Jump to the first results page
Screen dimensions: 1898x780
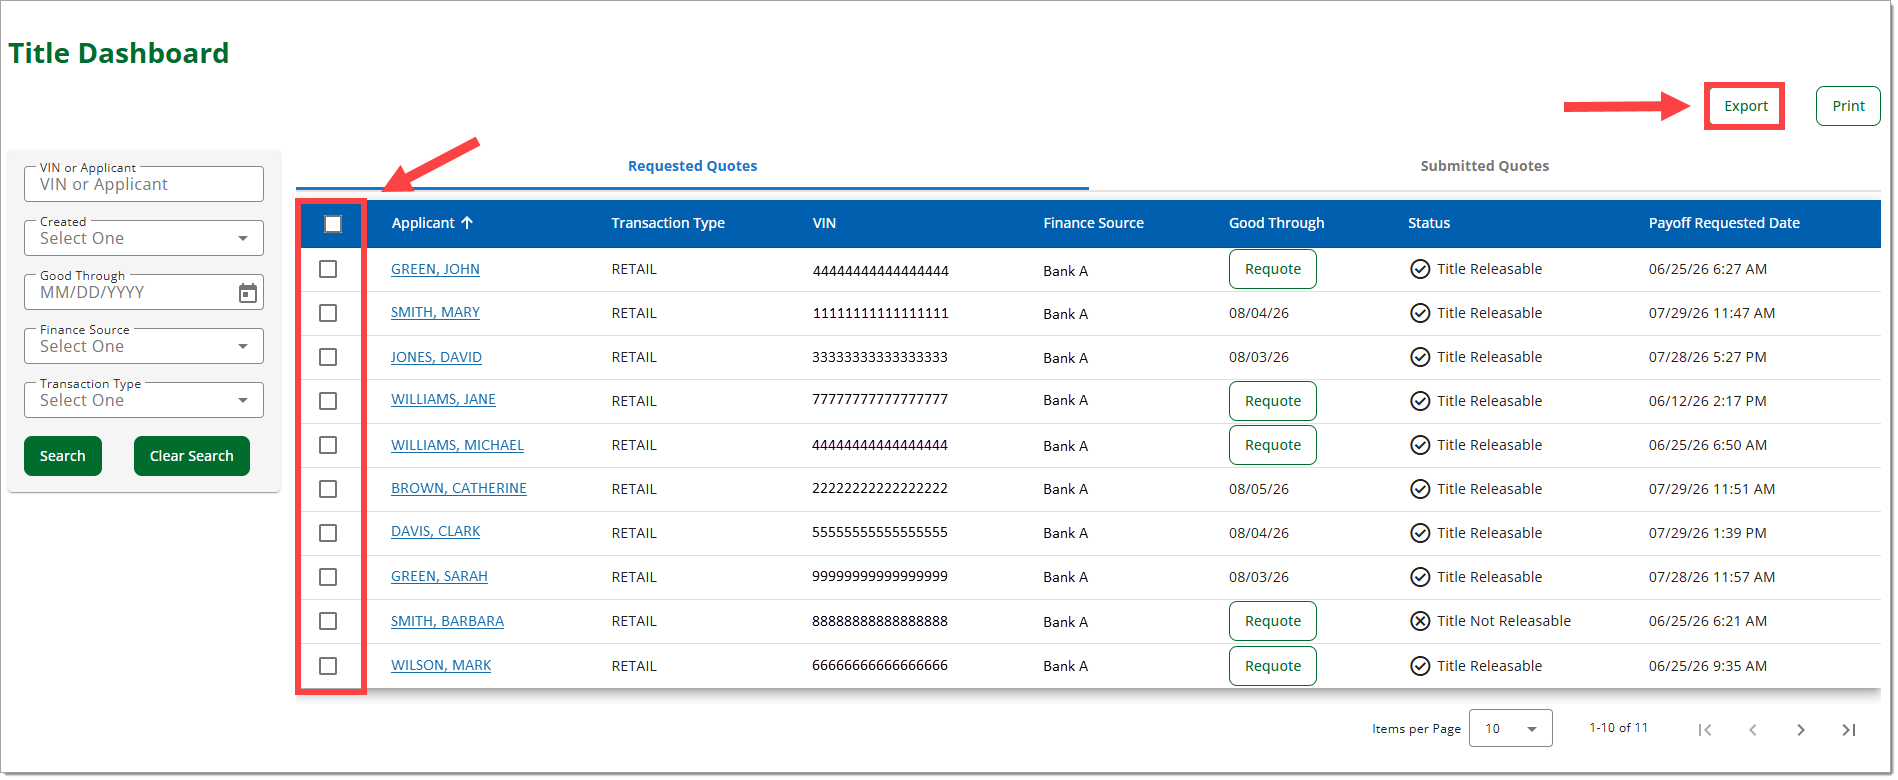pos(1705,730)
